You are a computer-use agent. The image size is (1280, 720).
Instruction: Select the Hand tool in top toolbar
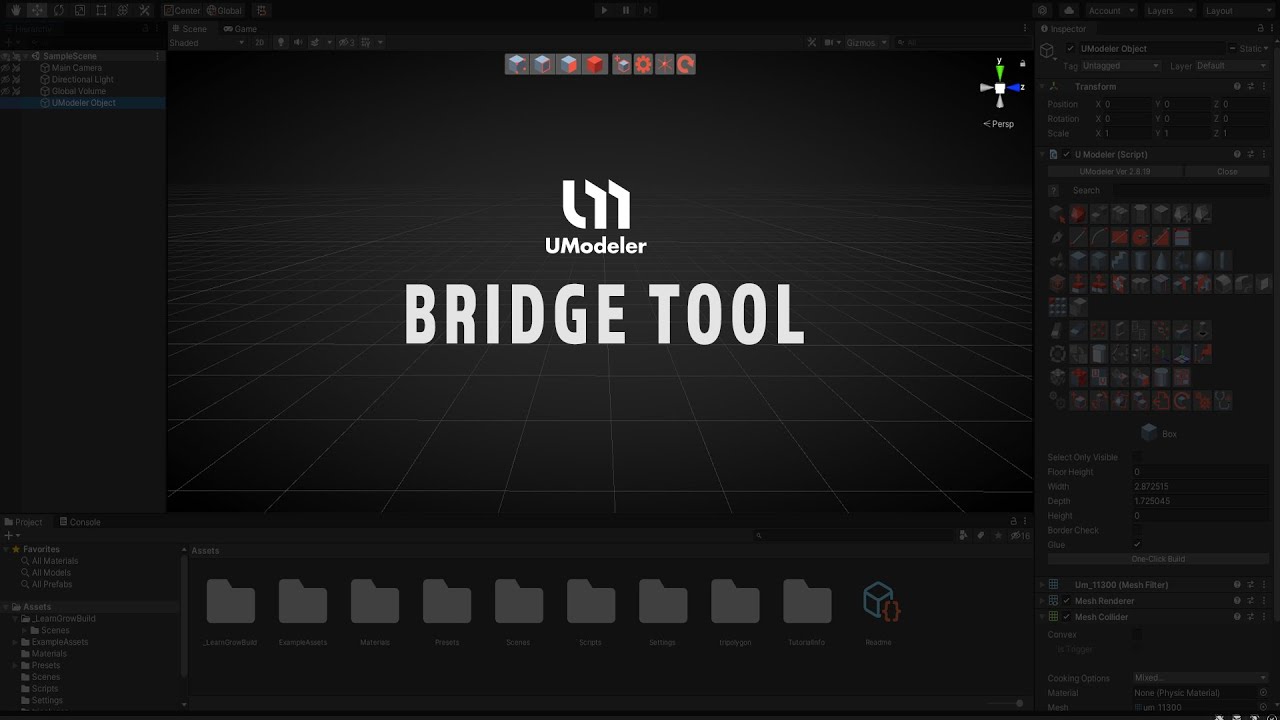pos(15,10)
